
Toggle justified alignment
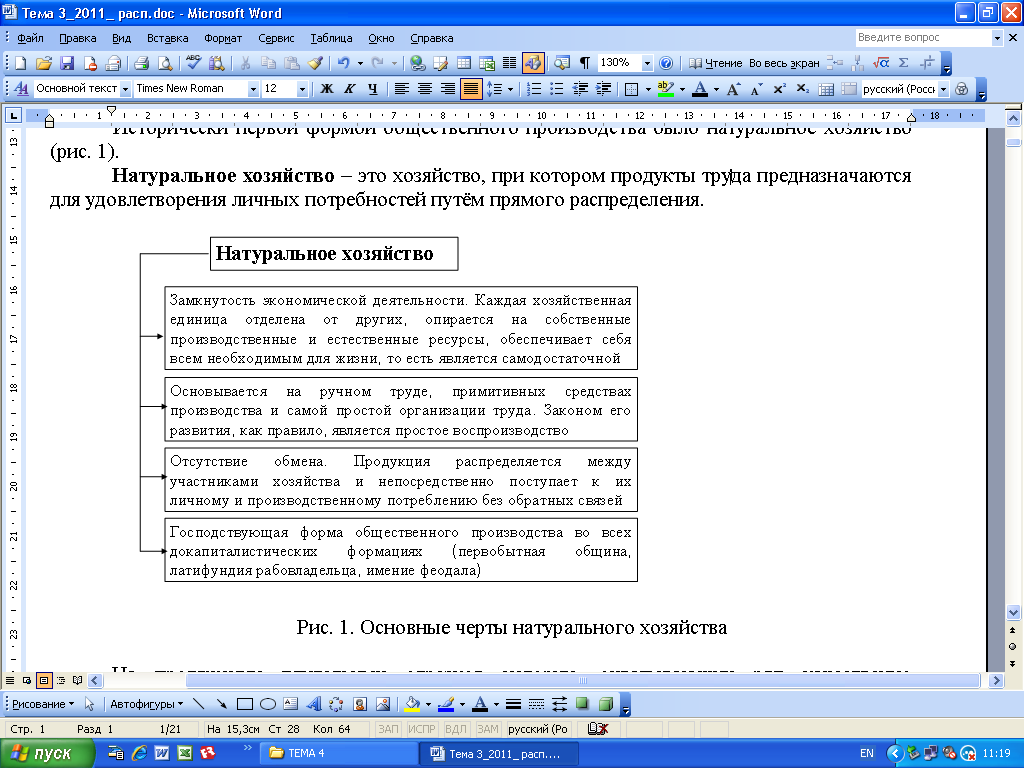coord(470,89)
